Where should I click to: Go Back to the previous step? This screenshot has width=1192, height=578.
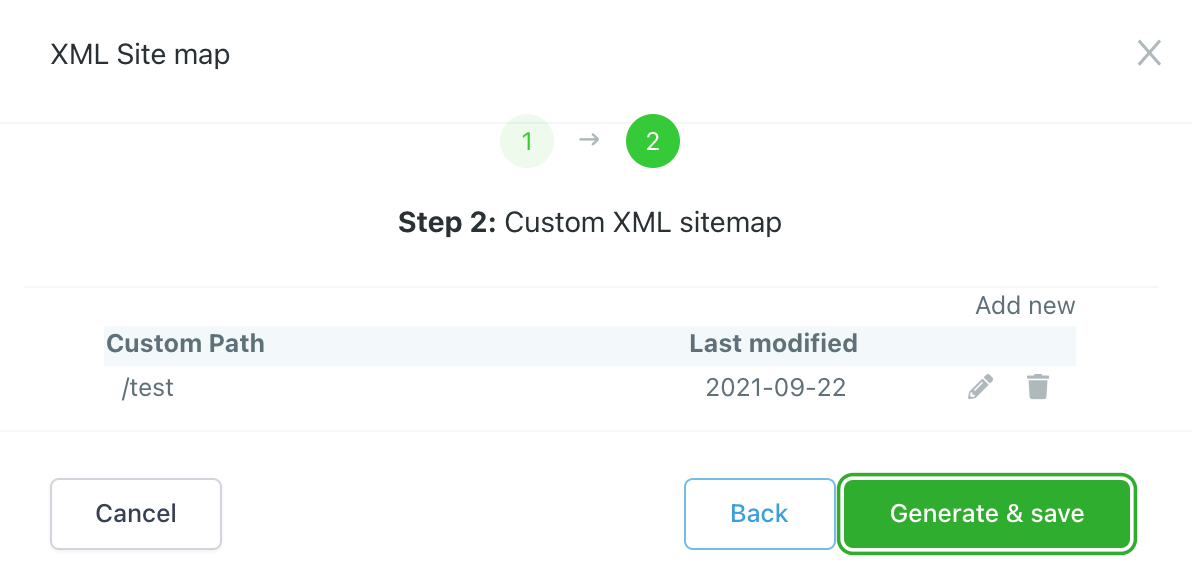coord(759,514)
